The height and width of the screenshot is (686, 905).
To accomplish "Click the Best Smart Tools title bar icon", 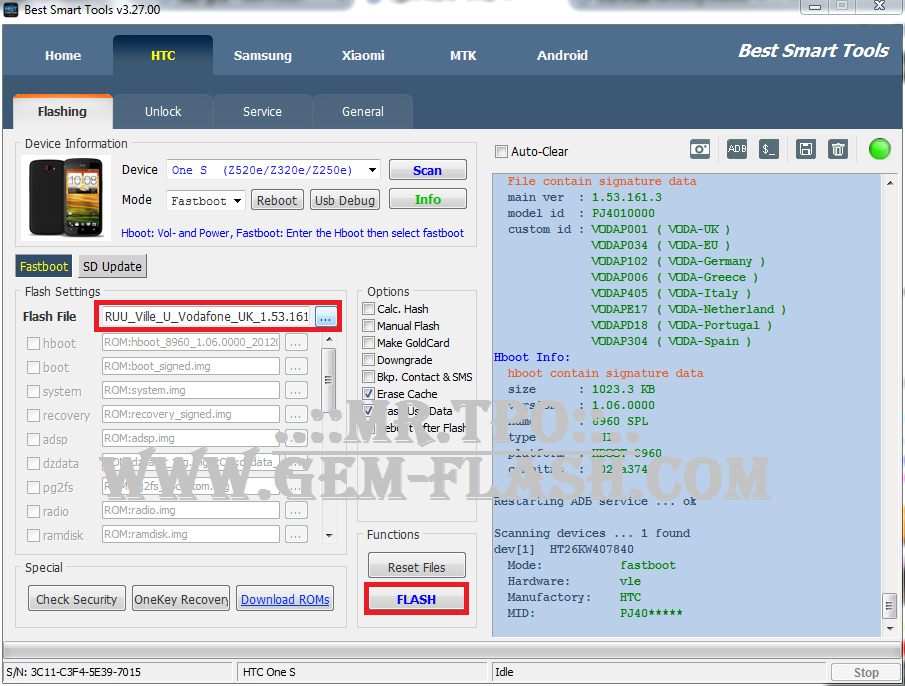I will click(x=10, y=9).
